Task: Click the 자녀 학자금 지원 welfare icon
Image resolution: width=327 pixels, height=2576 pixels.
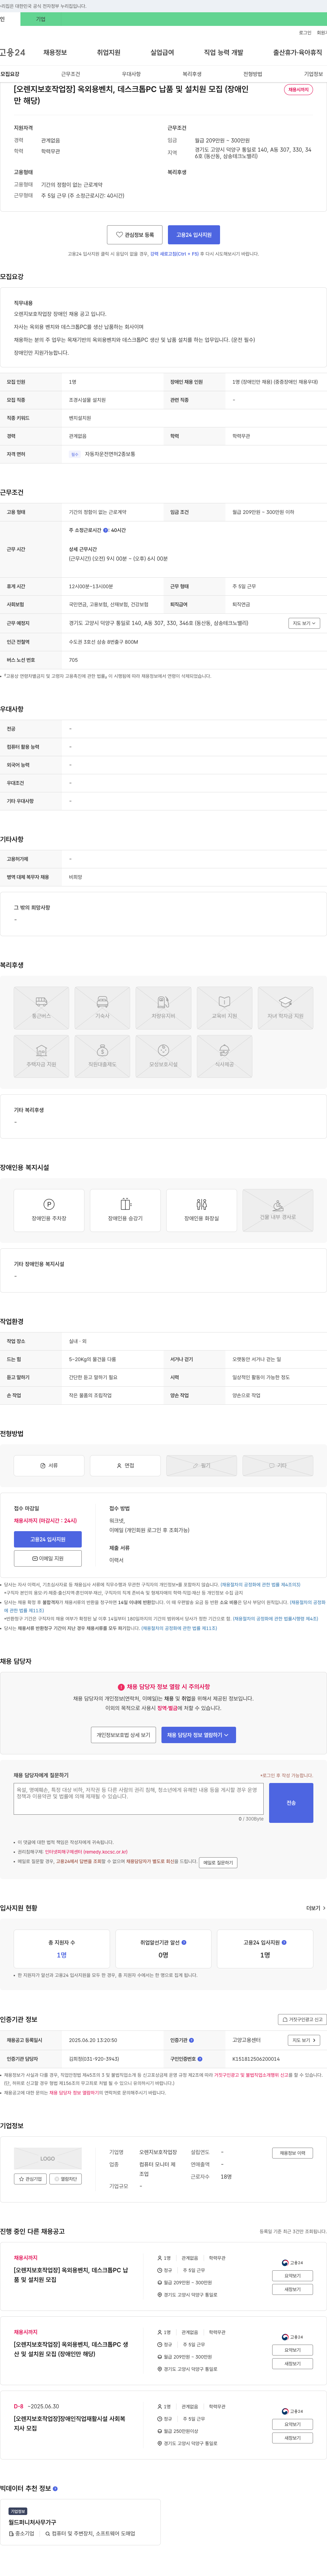Action: (x=285, y=1008)
